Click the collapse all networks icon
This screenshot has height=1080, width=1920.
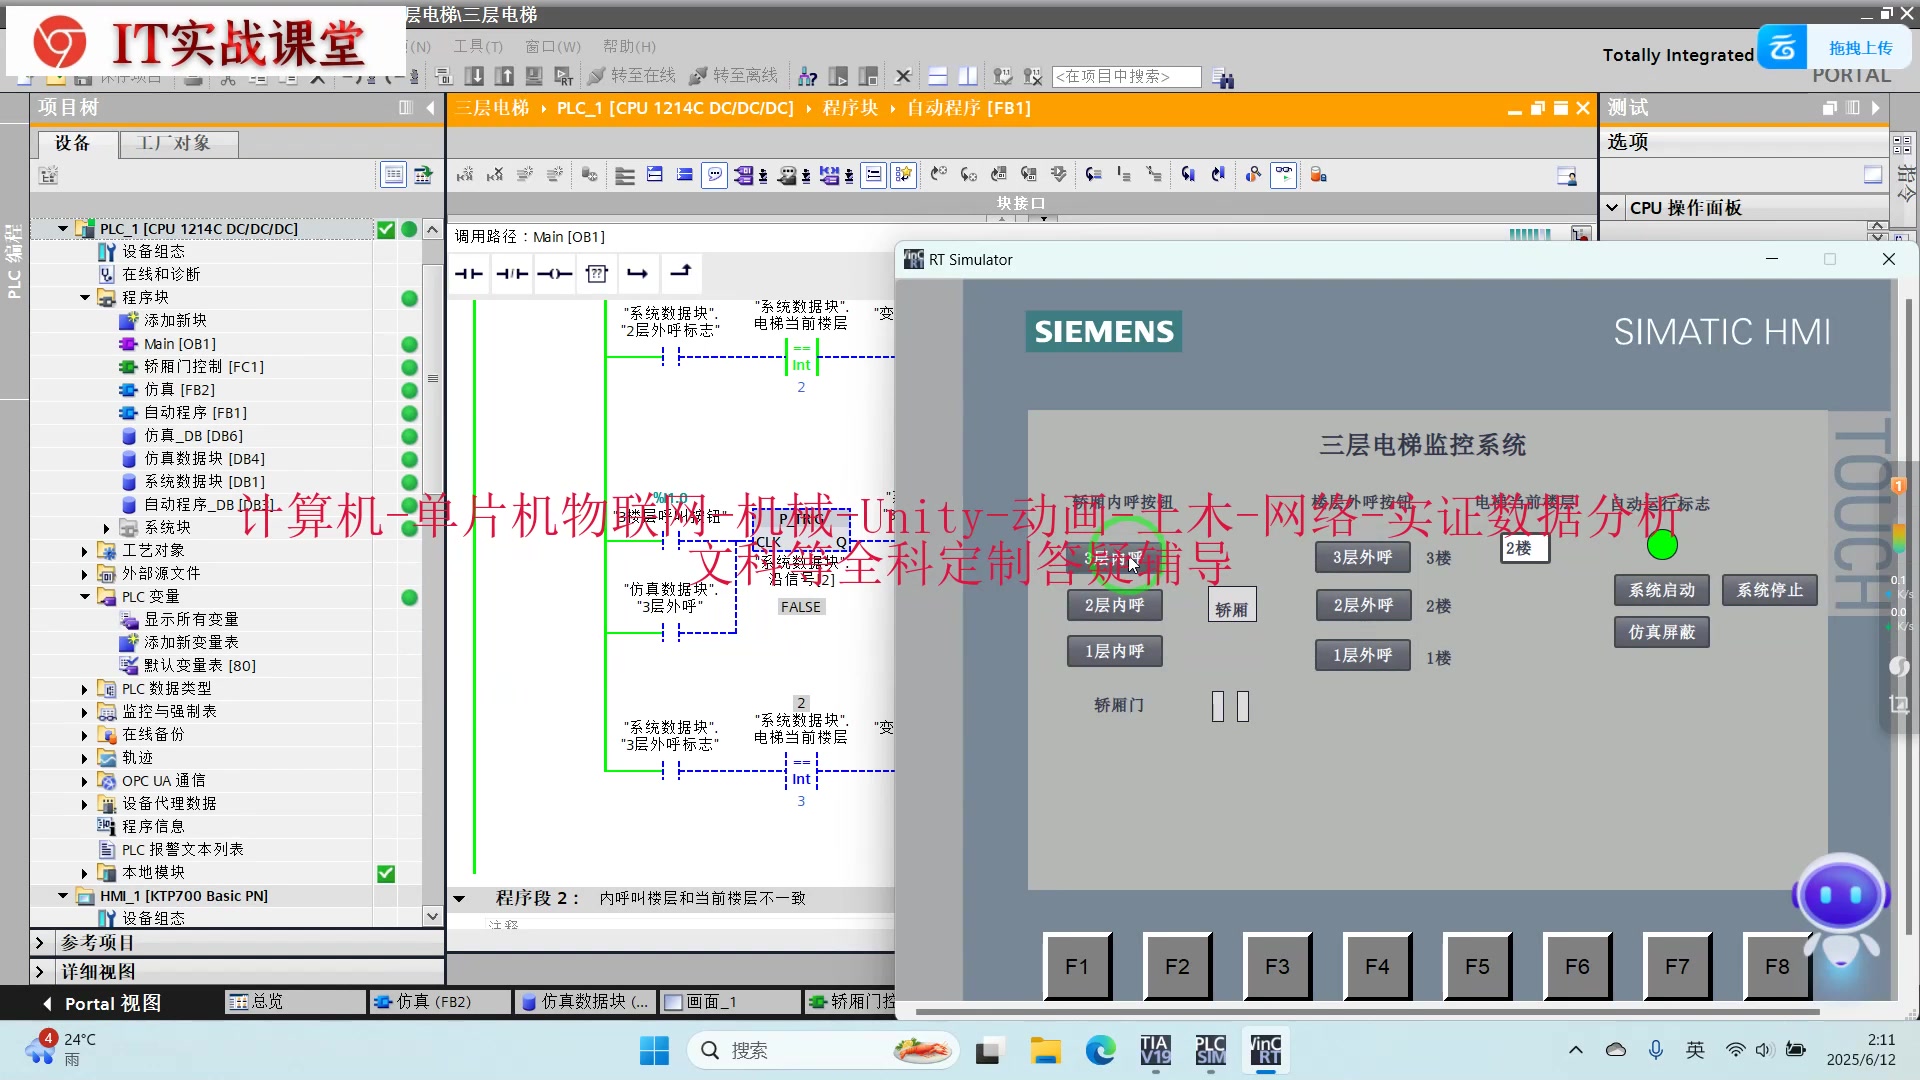[x=685, y=175]
